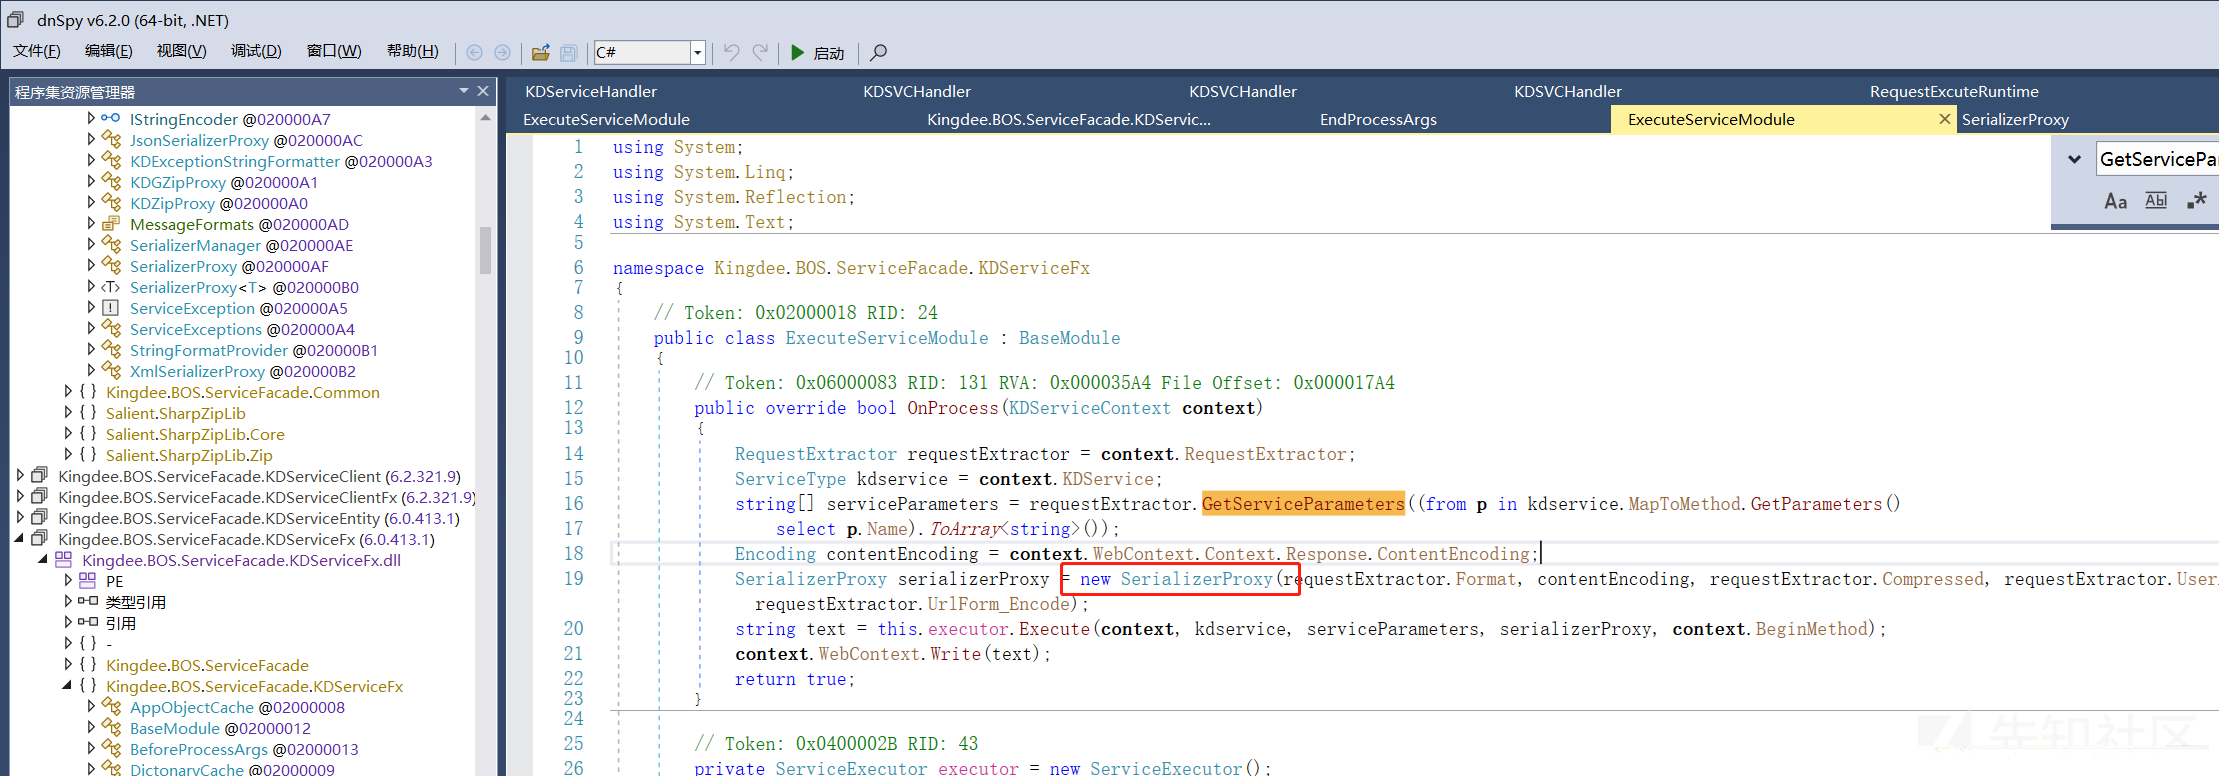Toggle regular expression option in find box
This screenshot has height=776, width=2219.
click(x=2197, y=201)
